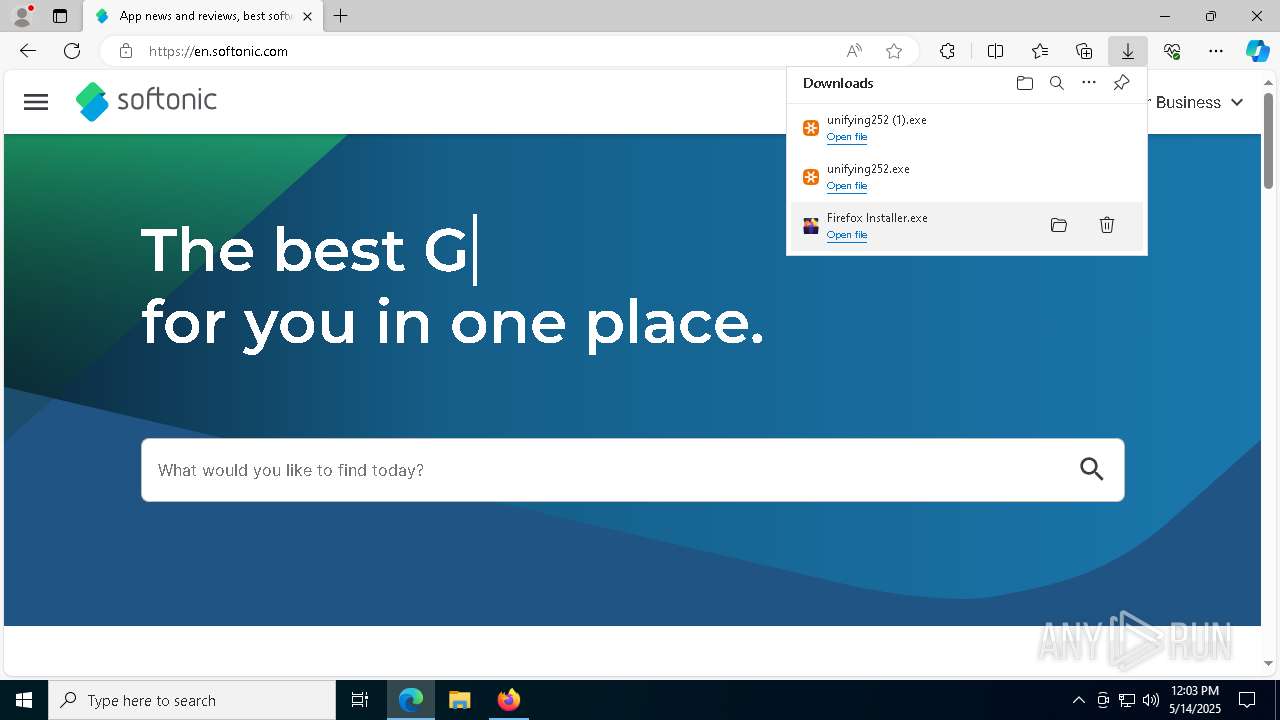Search downloads in Downloads panel
Screen dimensions: 1280x720
point(1057,83)
